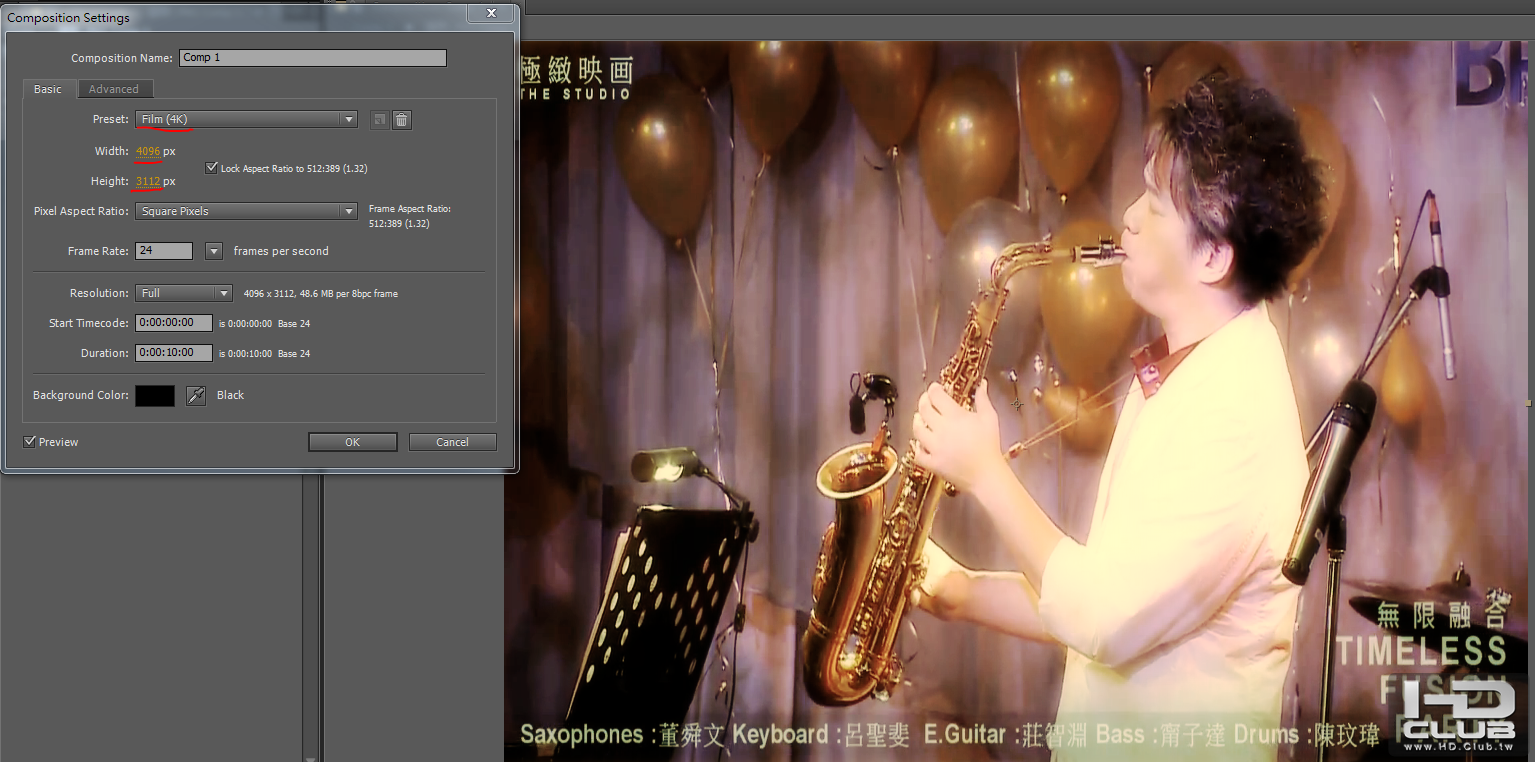The height and width of the screenshot is (762, 1535).
Task: Close the Composition Settings dialog
Action: (x=491, y=14)
